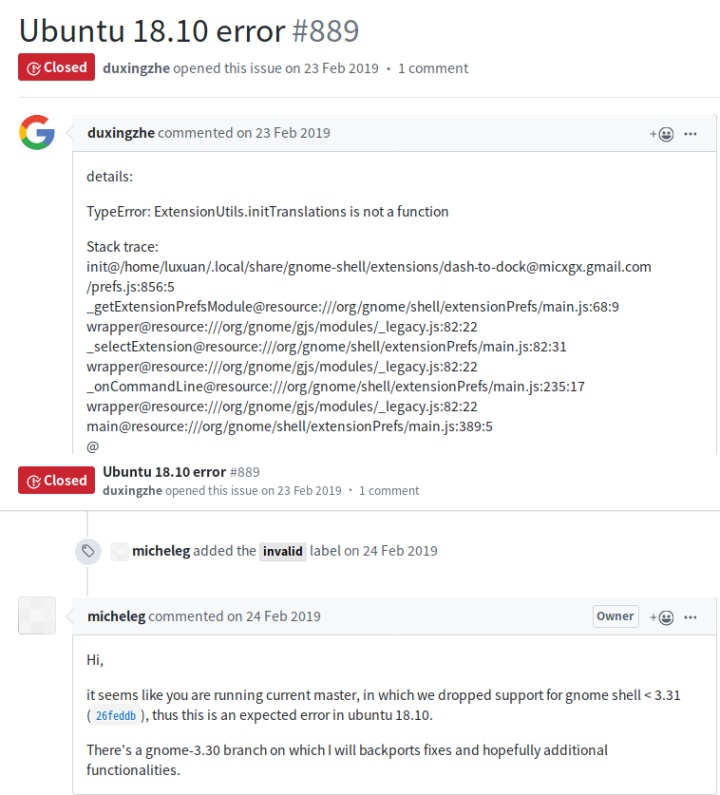This screenshot has height=795, width=720.
Task: Open options menu on duxingzhe's comment
Action: tap(690, 133)
